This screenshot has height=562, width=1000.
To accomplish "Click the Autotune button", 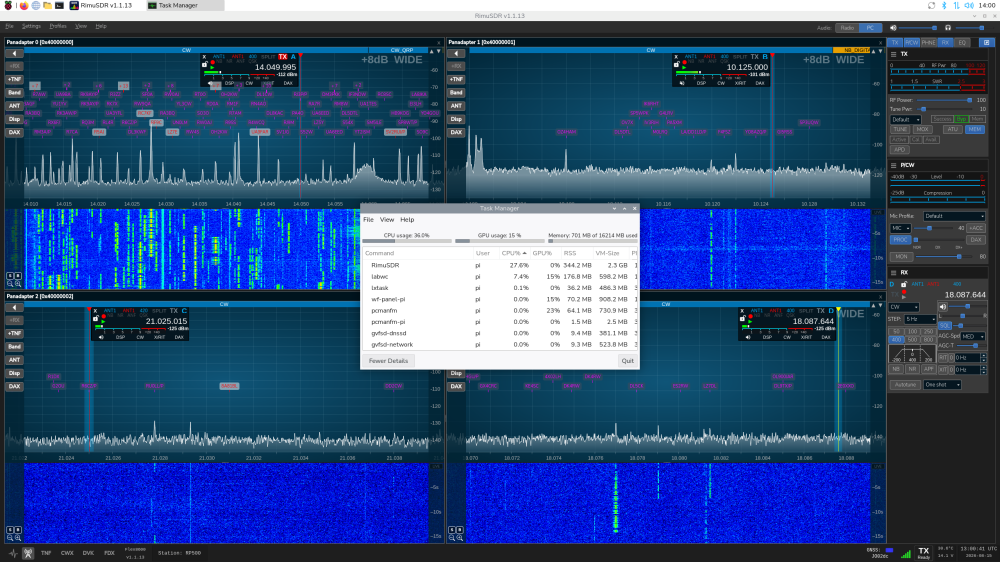I will [905, 385].
